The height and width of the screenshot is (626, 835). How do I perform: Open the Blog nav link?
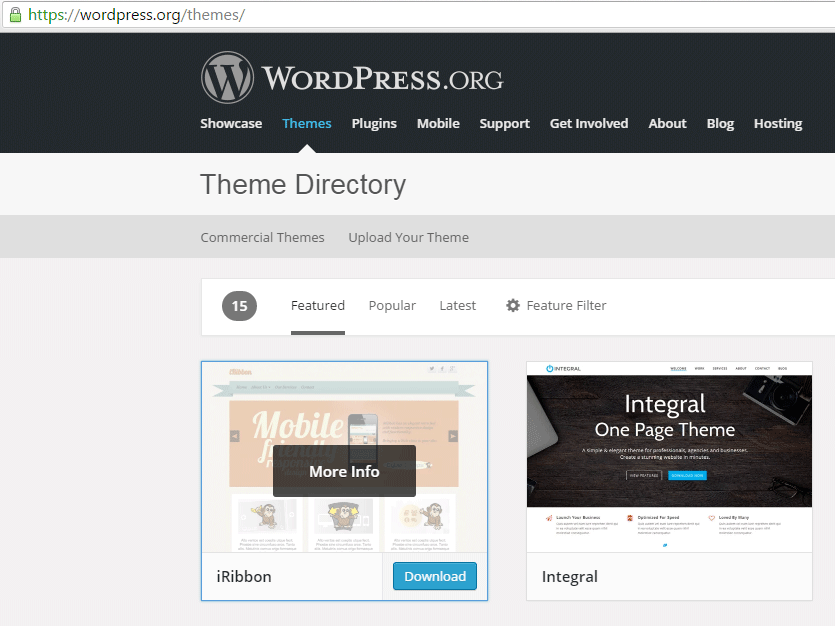click(x=720, y=123)
